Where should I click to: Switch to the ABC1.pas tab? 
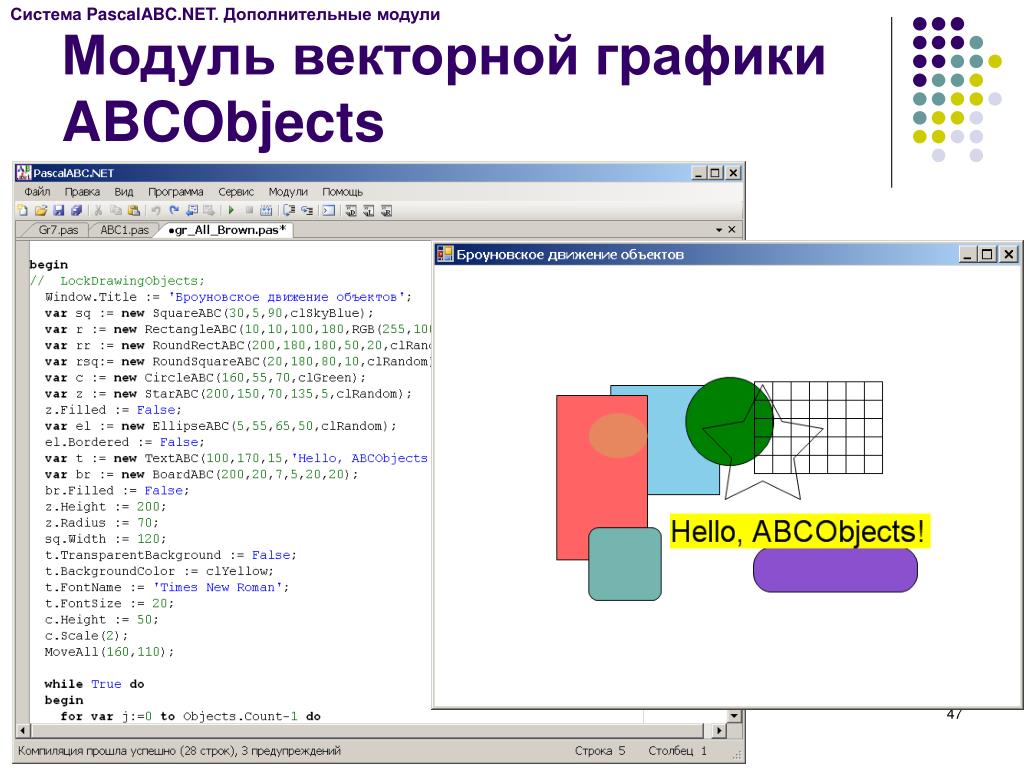tap(124, 230)
